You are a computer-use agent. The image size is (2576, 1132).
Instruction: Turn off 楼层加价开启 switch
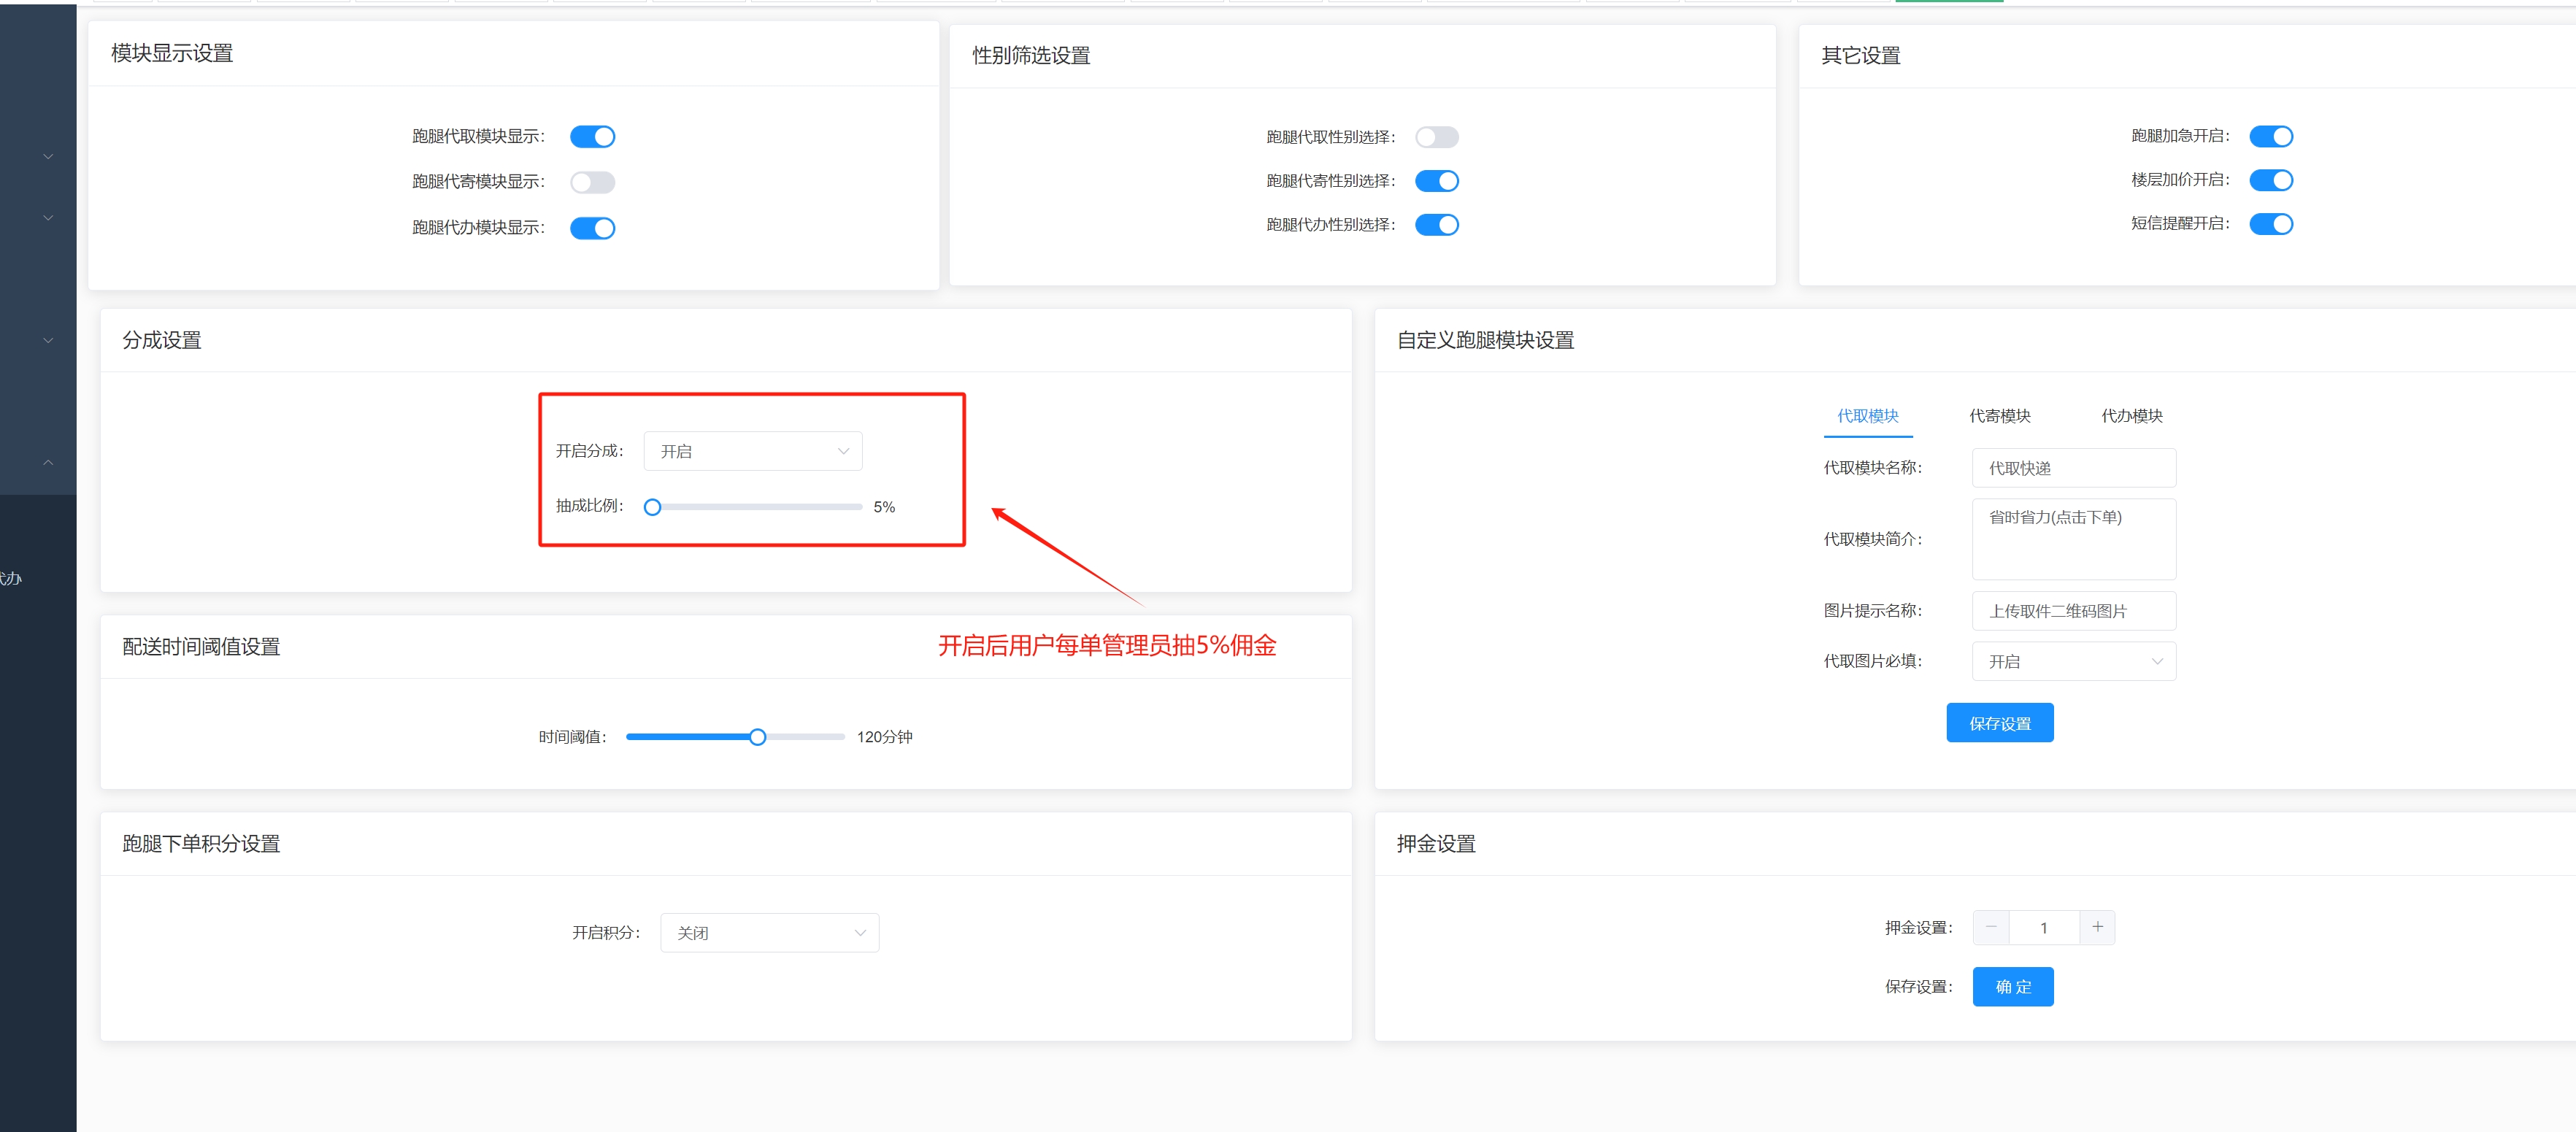pos(2270,180)
